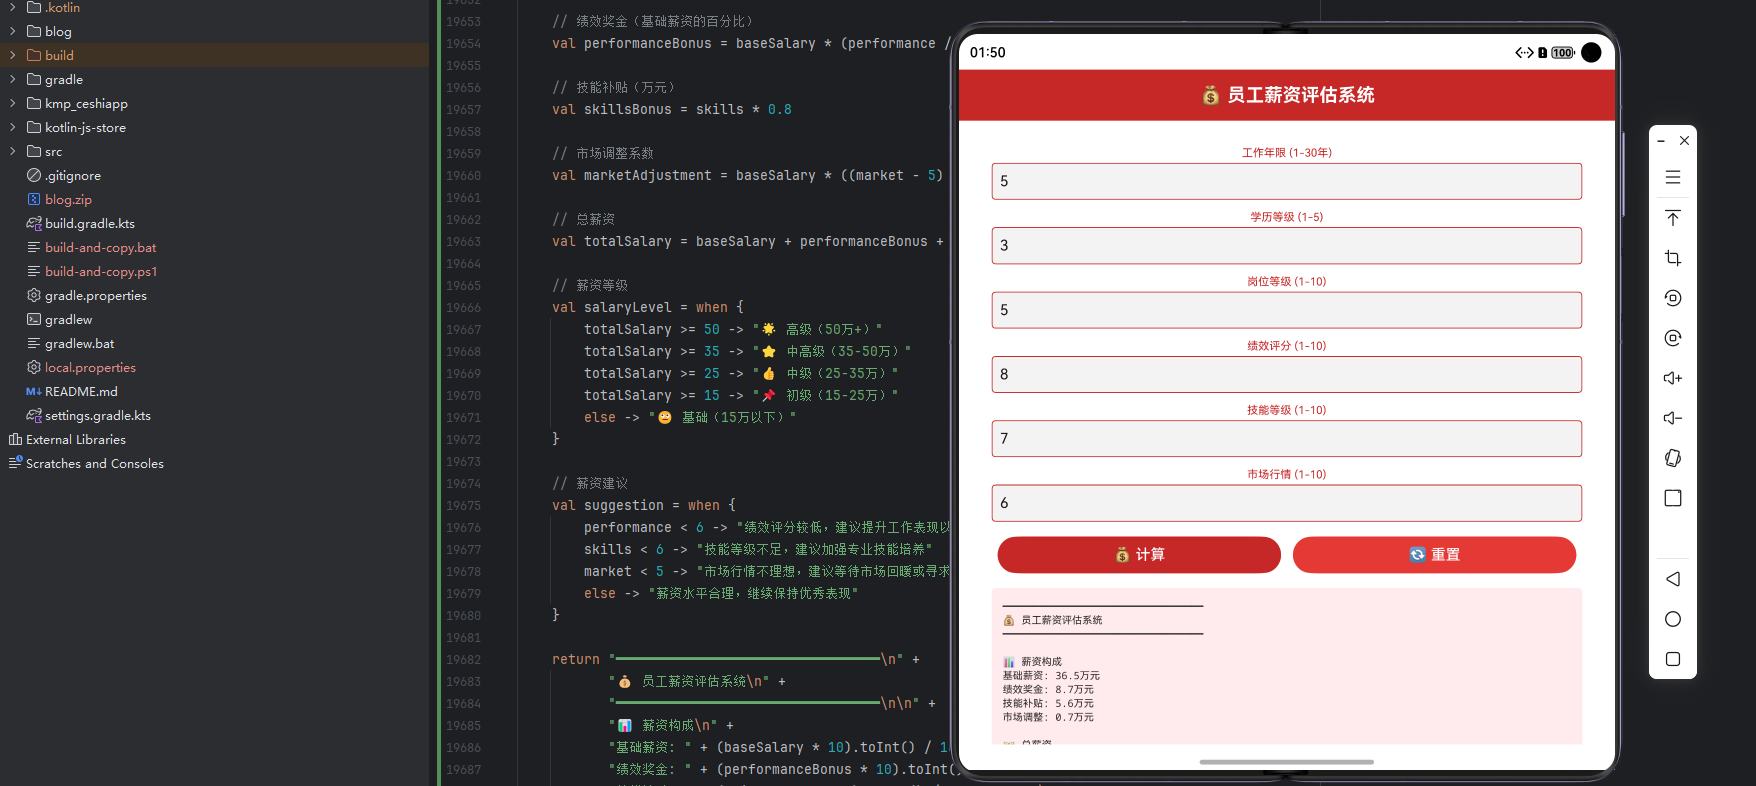Rotate the emulator counter-clockwise
Image resolution: width=1756 pixels, height=786 pixels.
point(1673,298)
